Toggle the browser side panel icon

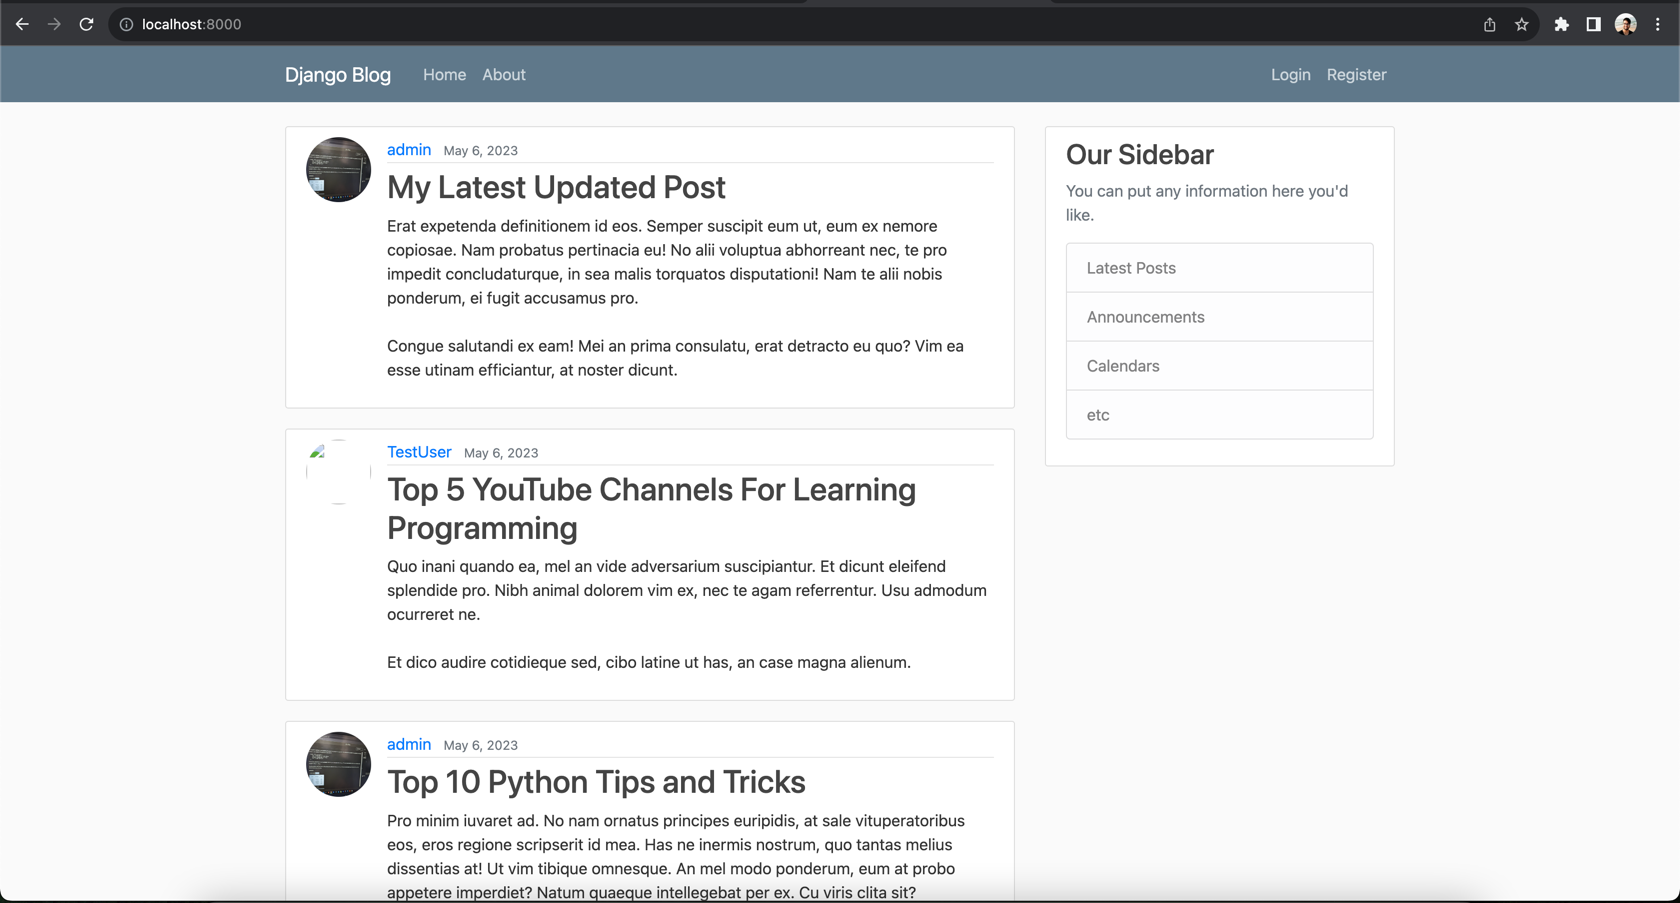(x=1593, y=24)
